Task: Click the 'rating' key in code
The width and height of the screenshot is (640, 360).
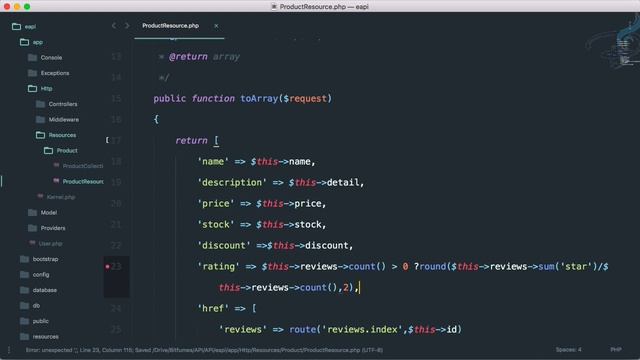Action: click(218, 267)
